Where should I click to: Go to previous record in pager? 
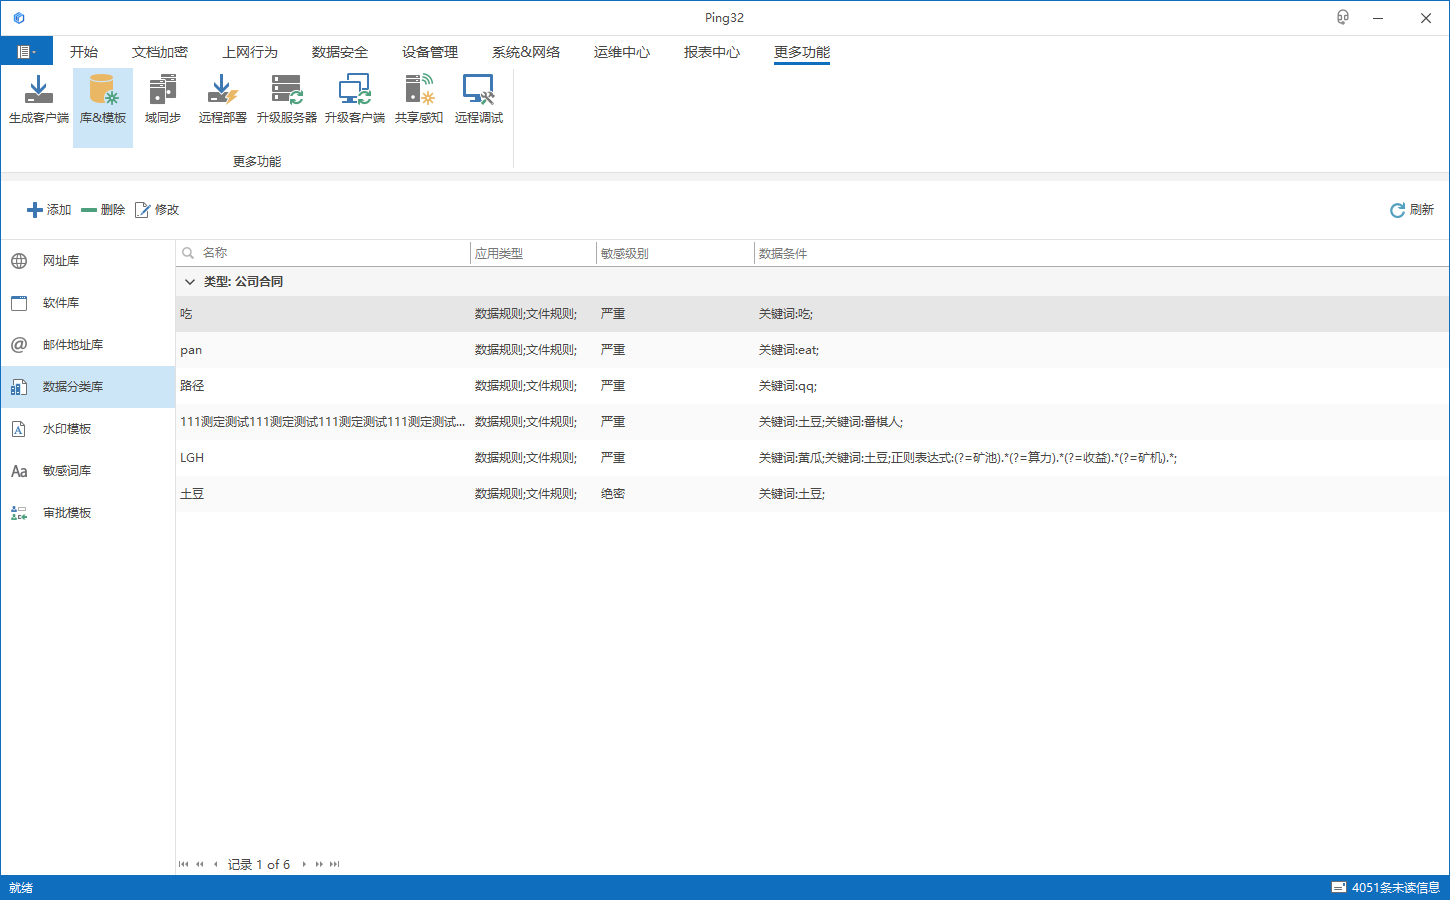pos(215,864)
